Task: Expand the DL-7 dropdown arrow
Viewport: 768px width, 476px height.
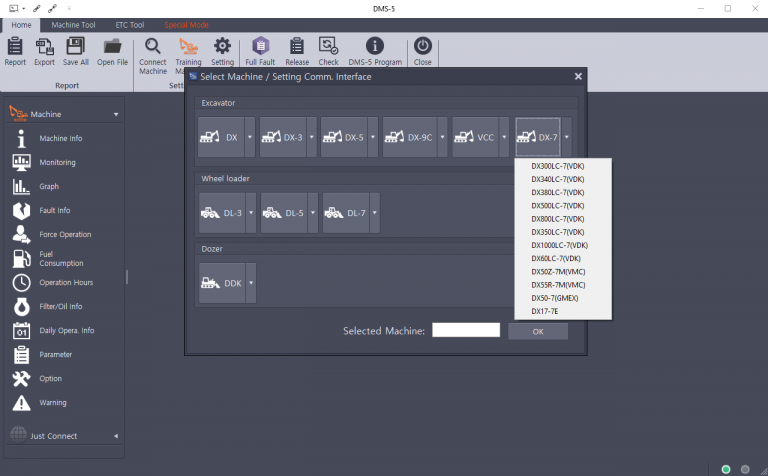Action: (x=375, y=213)
